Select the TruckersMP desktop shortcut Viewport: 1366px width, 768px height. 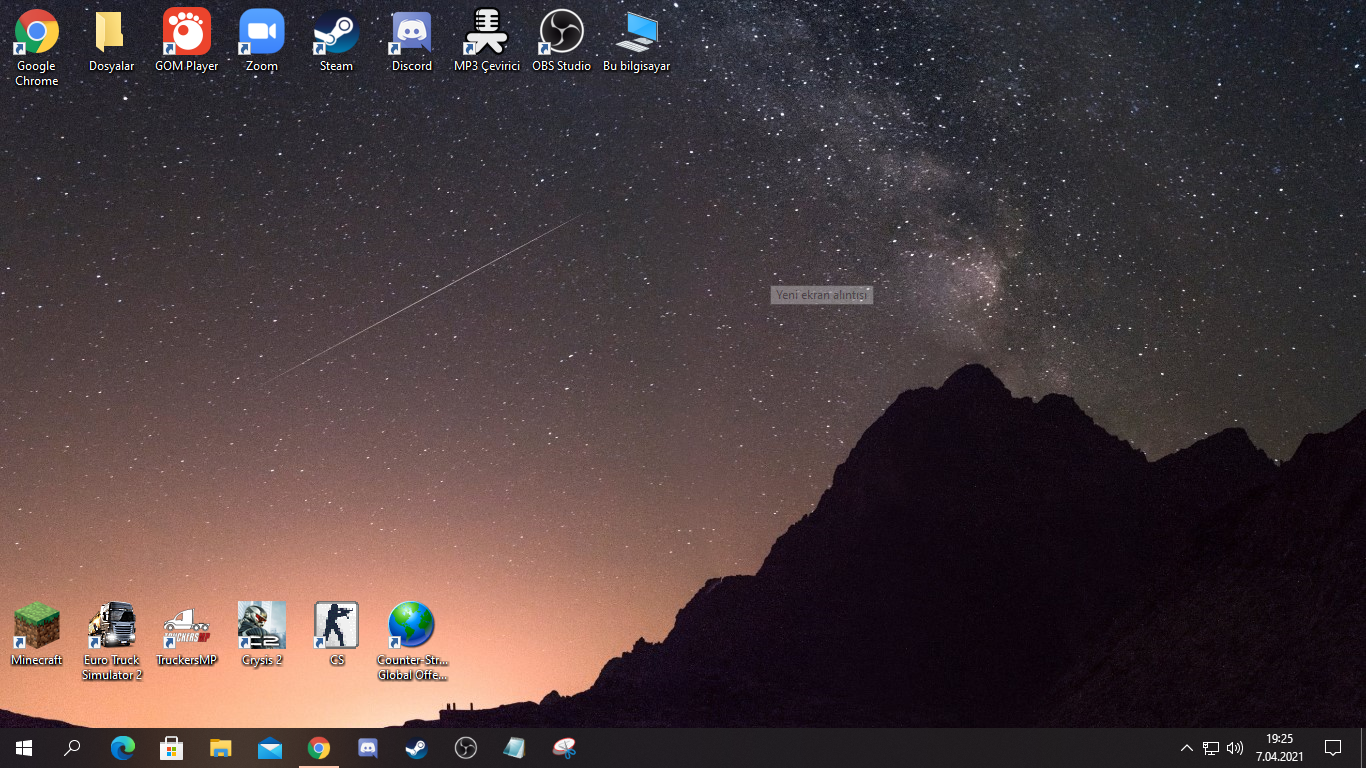pos(187,634)
